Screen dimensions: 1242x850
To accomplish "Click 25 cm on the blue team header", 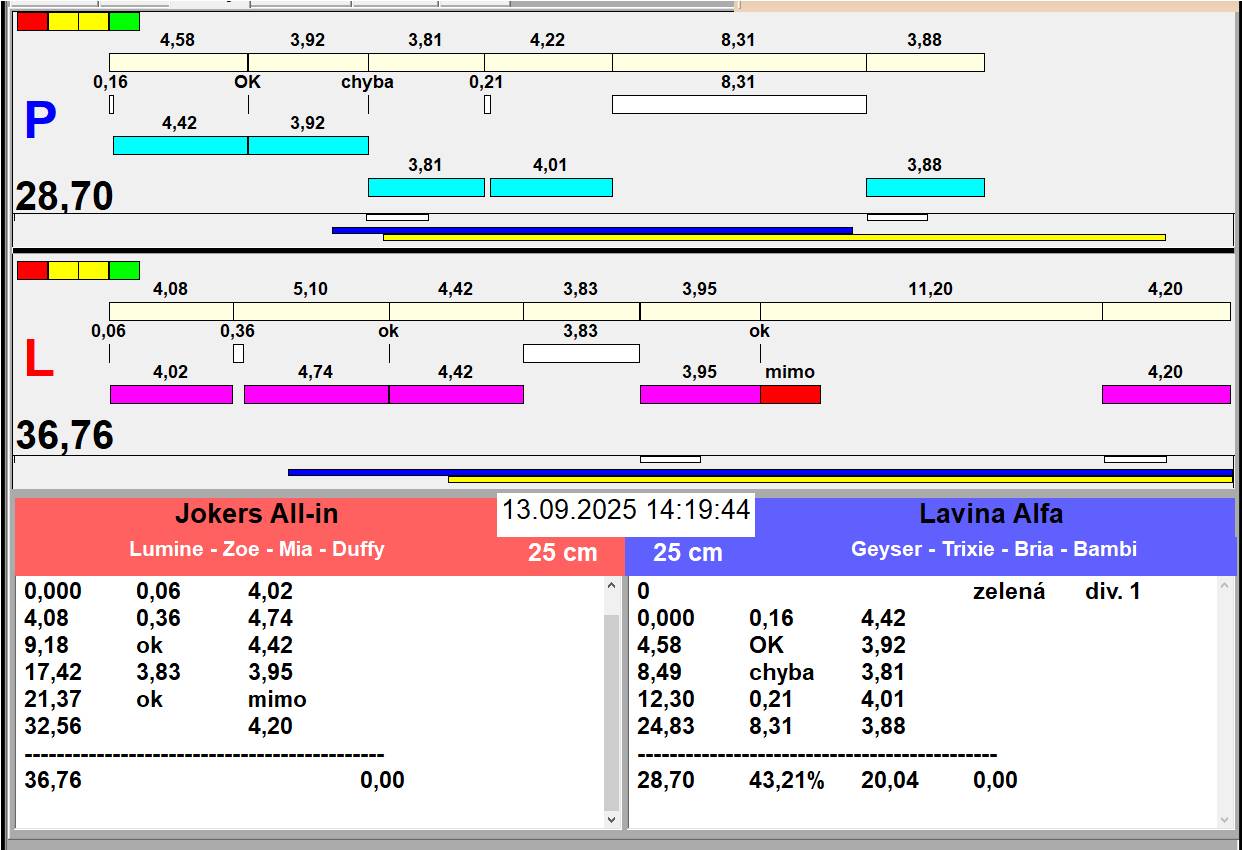I will (x=688, y=552).
